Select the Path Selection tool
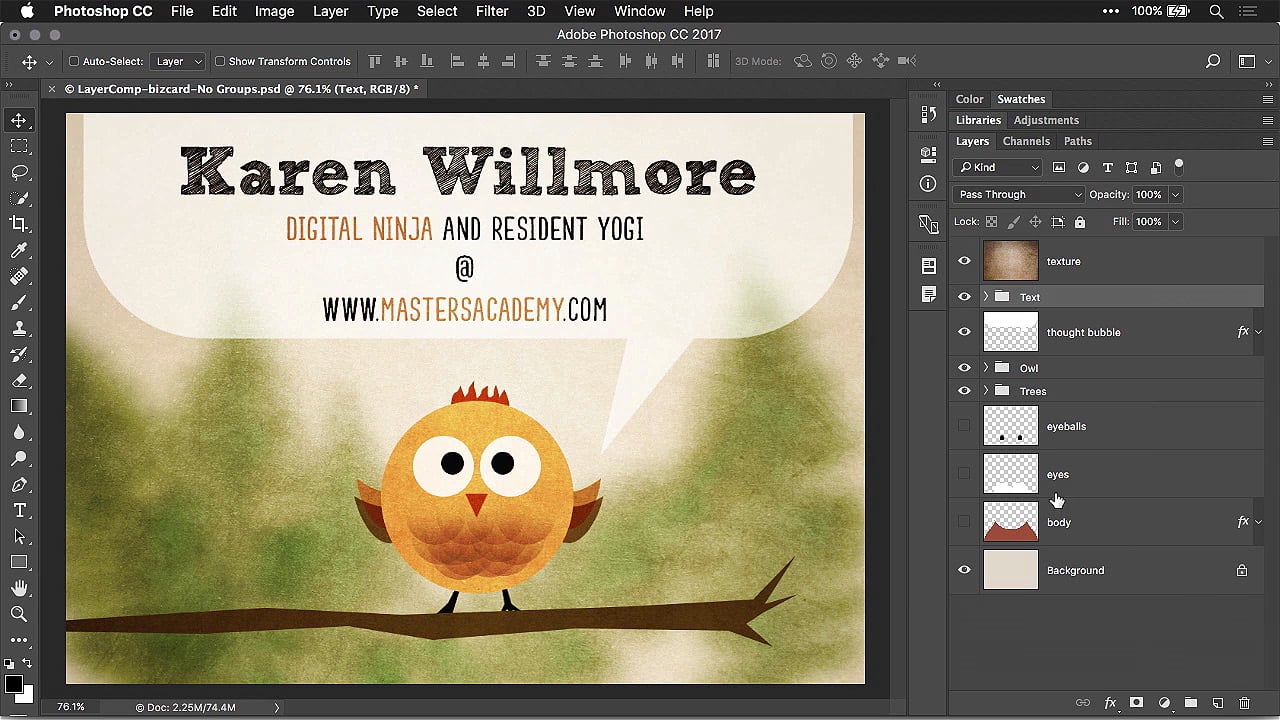The image size is (1280, 720). pyautogui.click(x=19, y=536)
